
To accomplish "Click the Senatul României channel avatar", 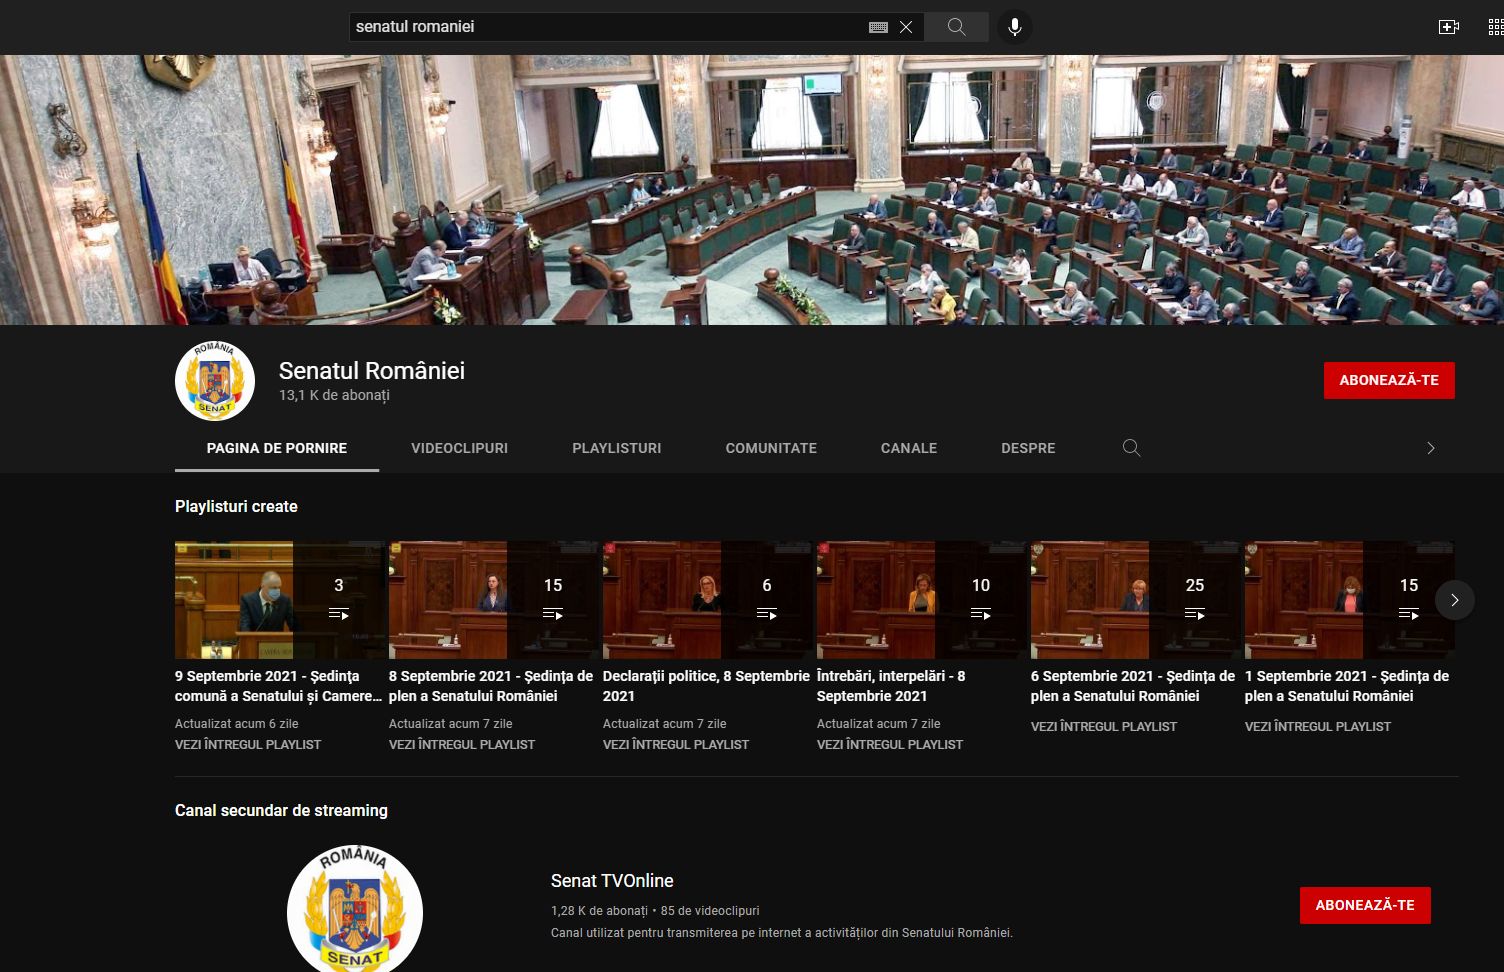I will point(215,381).
